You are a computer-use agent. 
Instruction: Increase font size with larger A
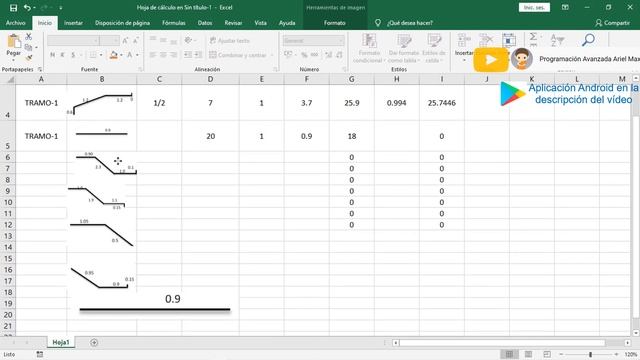pos(126,40)
